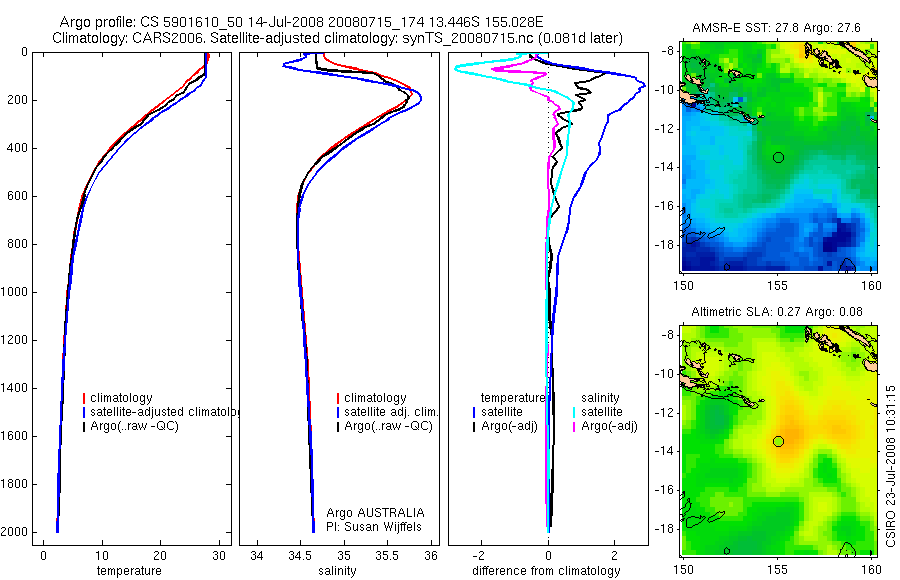Click the 'Climatology: CARS2006' subtitle line
This screenshot has width=900, height=580.
338,38
